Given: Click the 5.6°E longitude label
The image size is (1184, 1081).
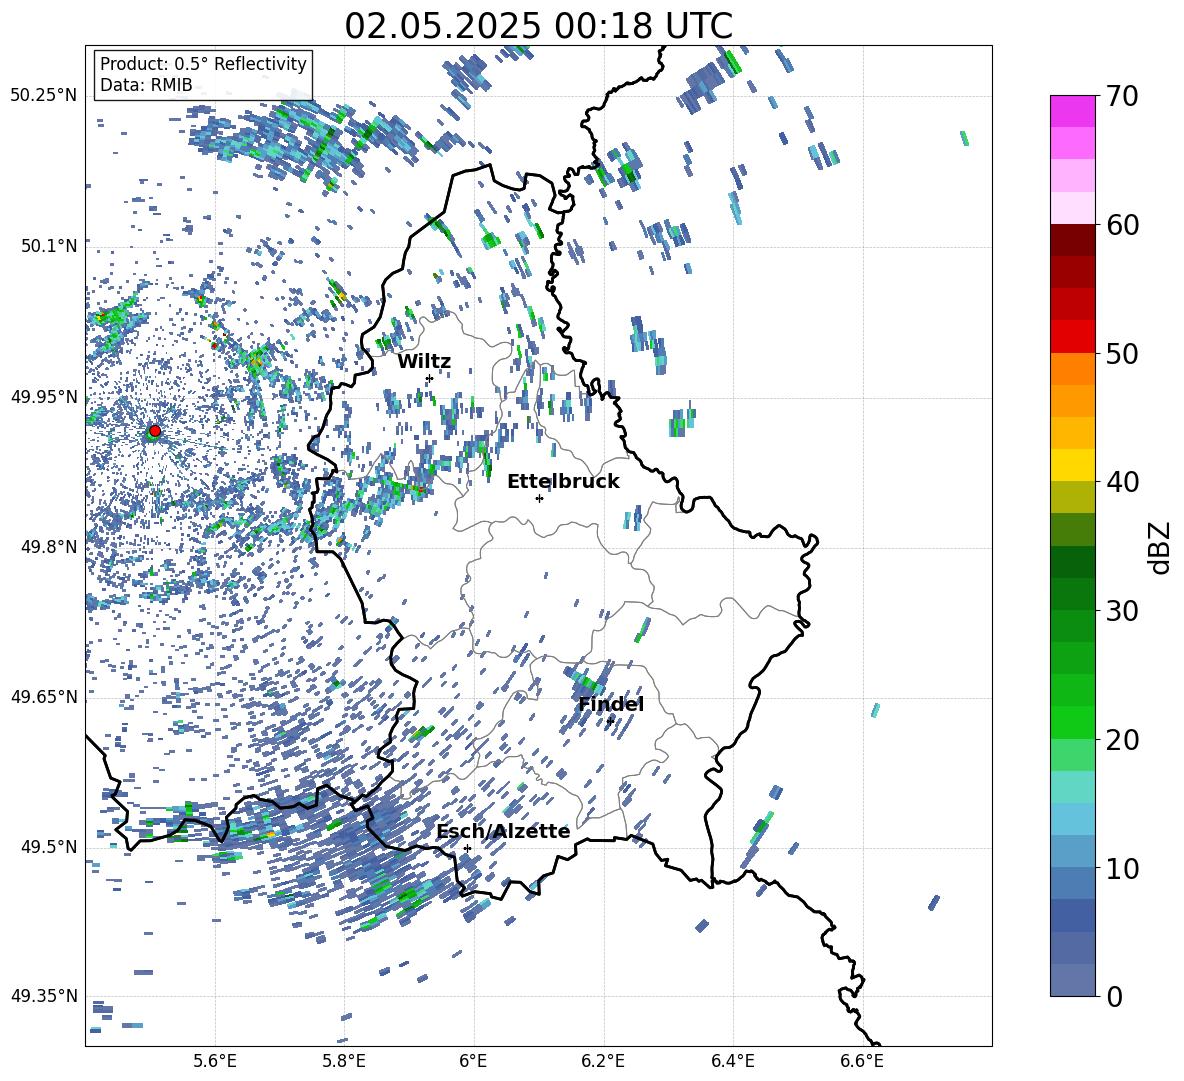Looking at the screenshot, I should click(214, 1061).
